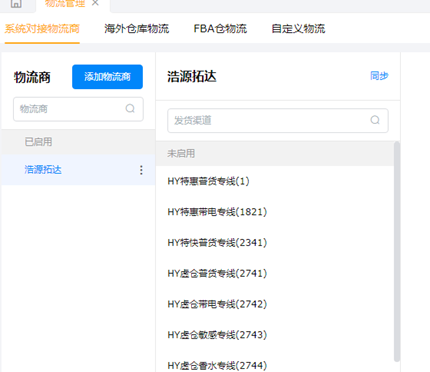
Task: Focus the 物流商 search field
Action: tap(78, 109)
